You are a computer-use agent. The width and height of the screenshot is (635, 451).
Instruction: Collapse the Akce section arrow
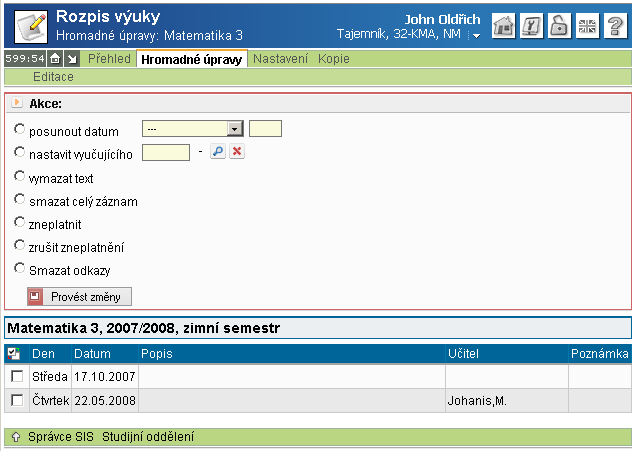(17, 103)
